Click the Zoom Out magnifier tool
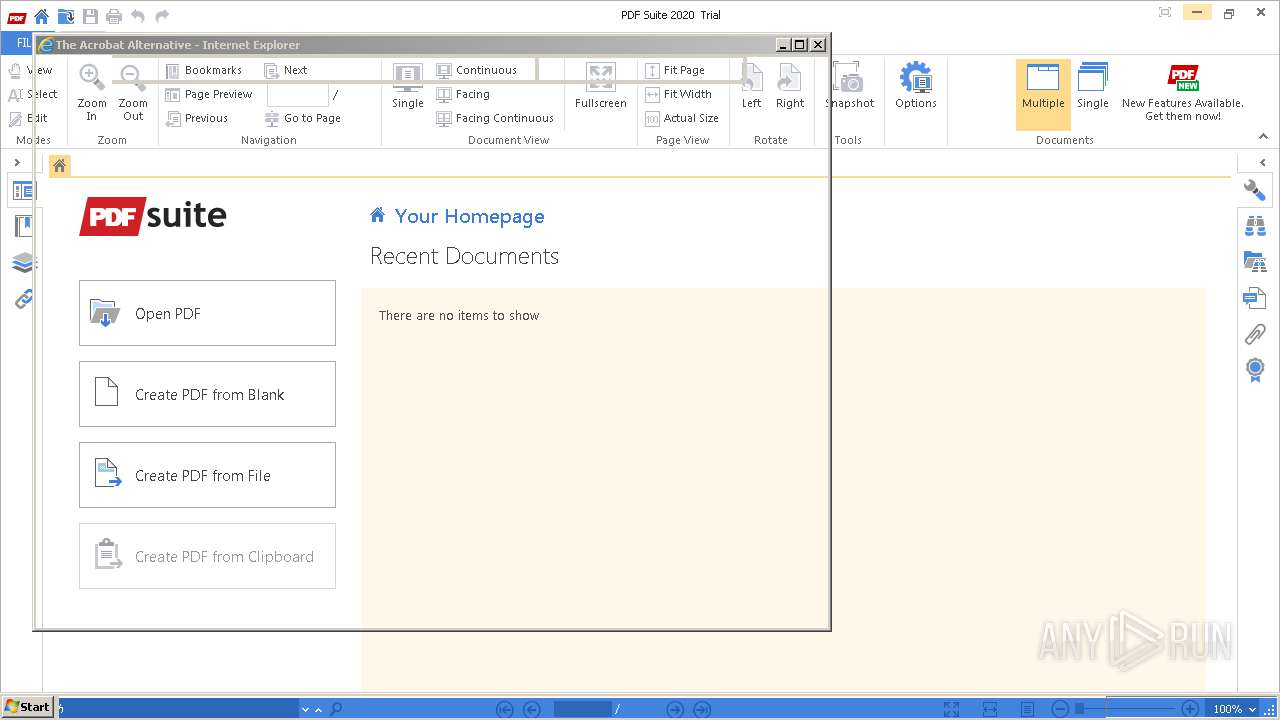 (133, 92)
